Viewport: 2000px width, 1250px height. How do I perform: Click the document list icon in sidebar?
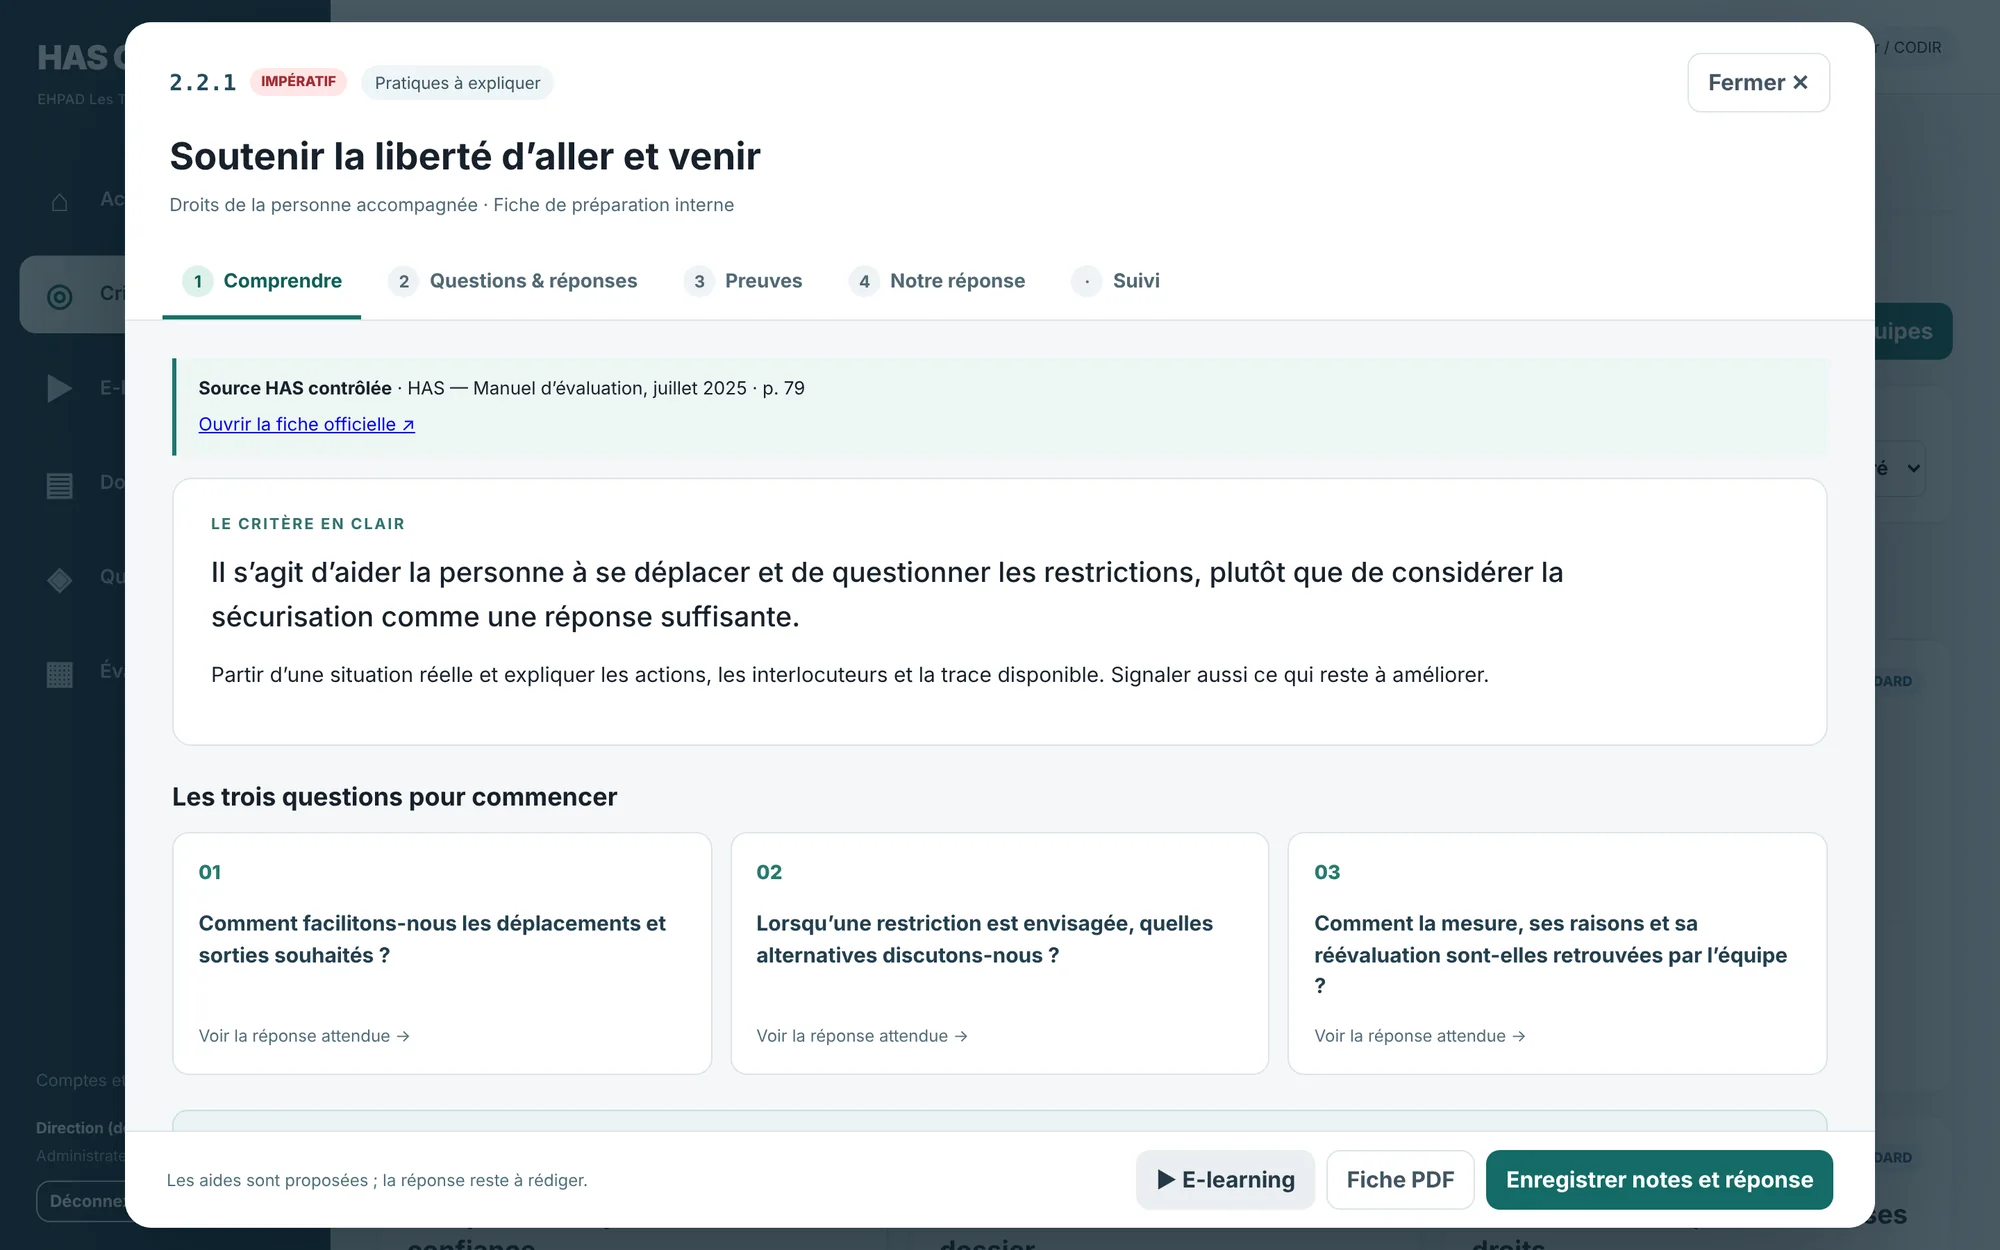[60, 485]
